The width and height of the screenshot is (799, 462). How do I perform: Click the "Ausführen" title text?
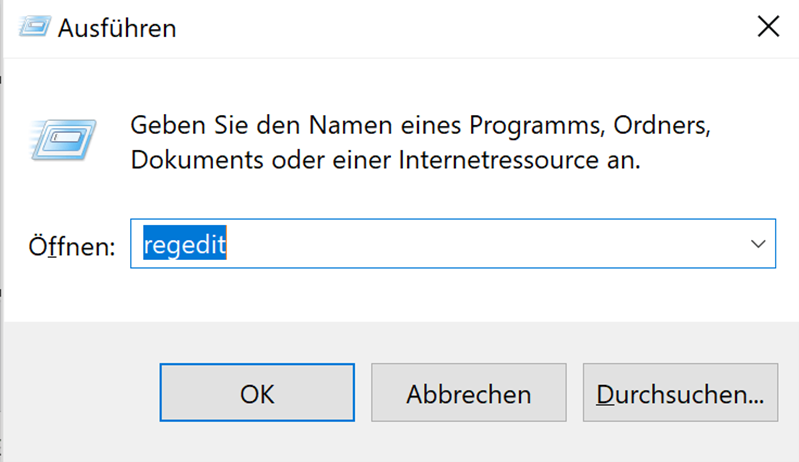(x=117, y=28)
